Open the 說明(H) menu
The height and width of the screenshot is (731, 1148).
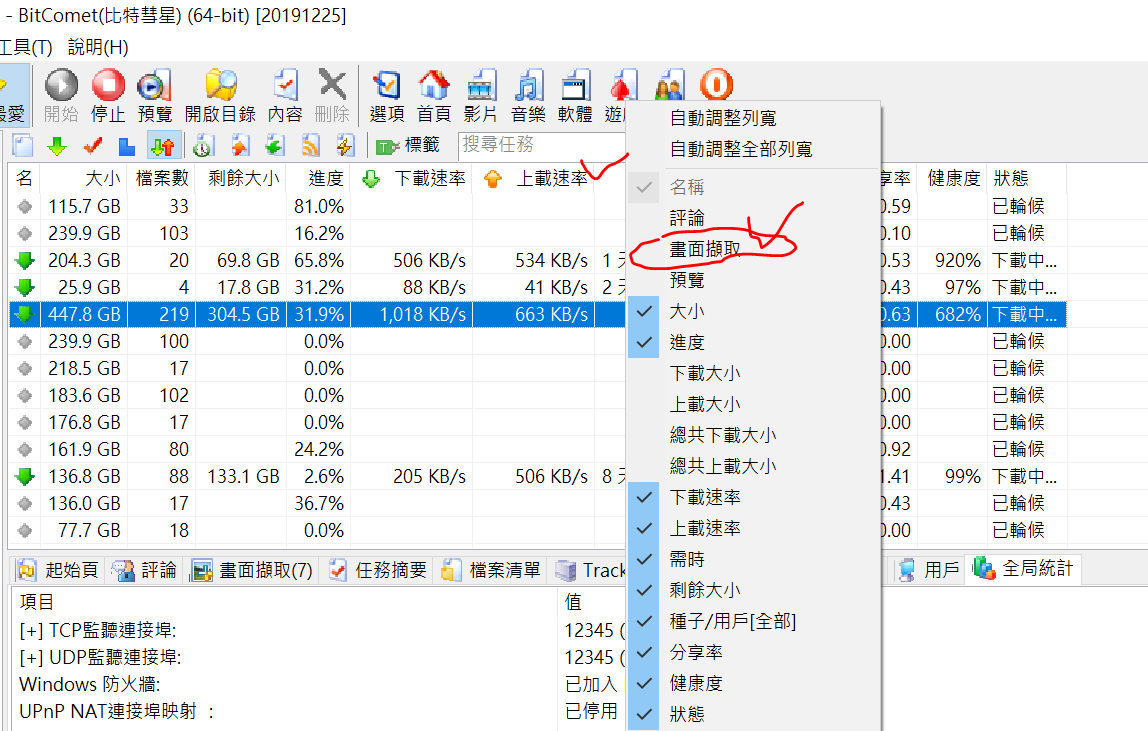point(98,48)
